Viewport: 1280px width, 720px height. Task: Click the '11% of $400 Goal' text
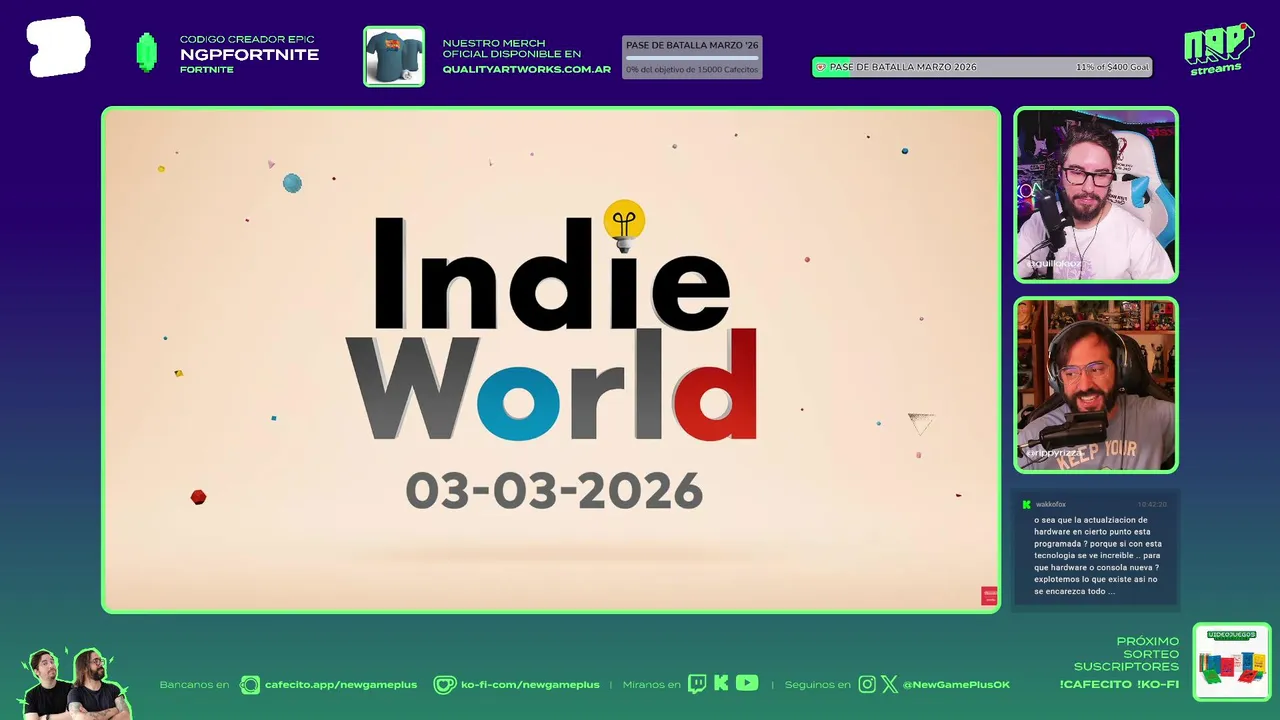click(1112, 67)
